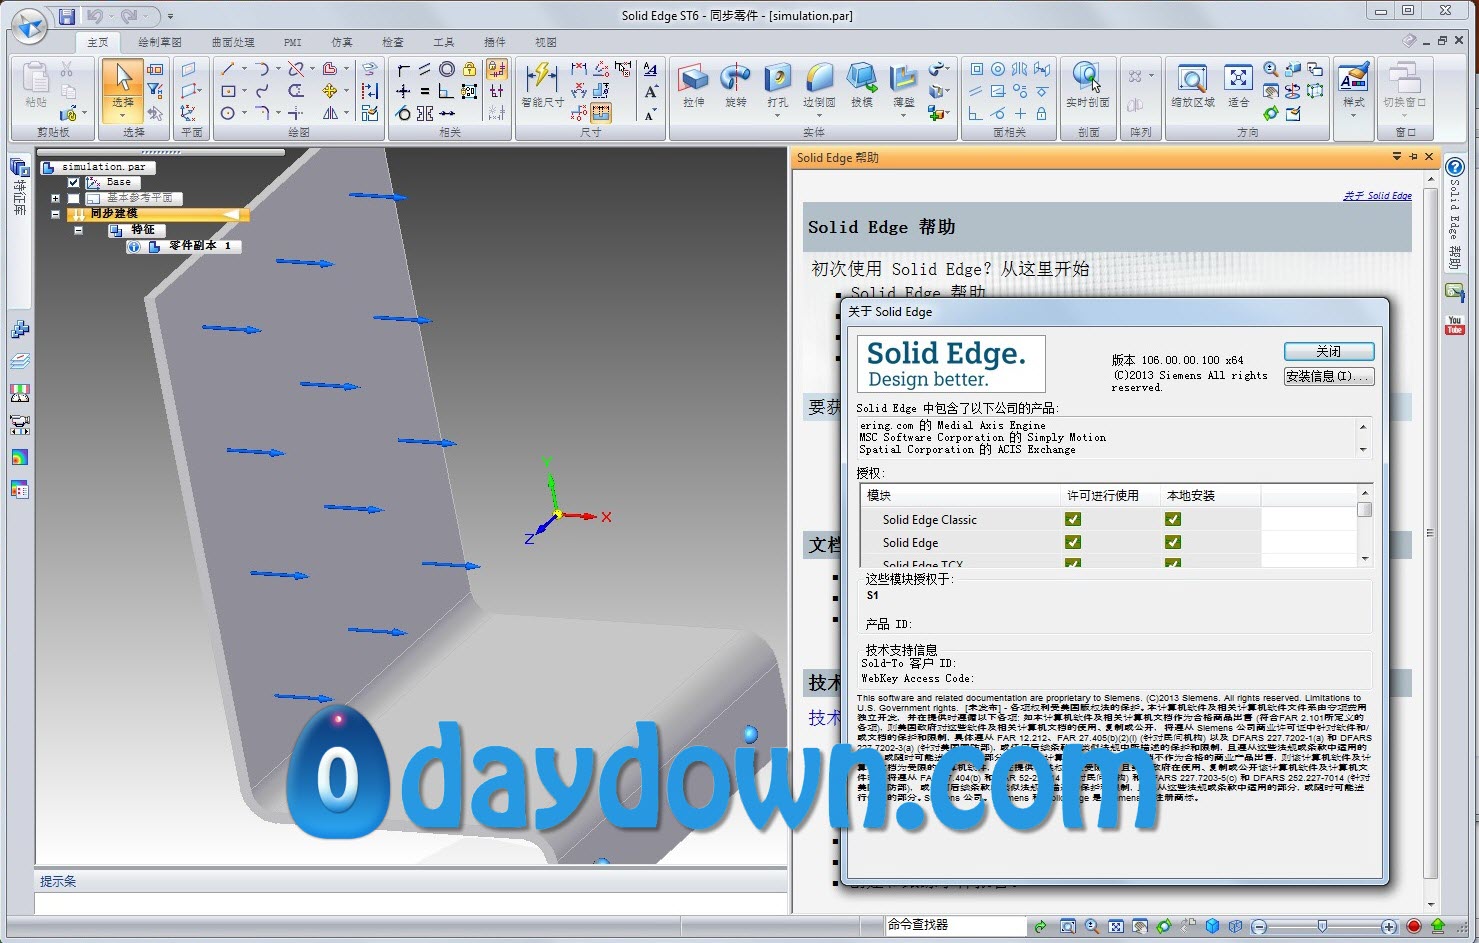
Task: Toggle highlighted dimension option icon in 尺寸 group
Action: click(601, 113)
